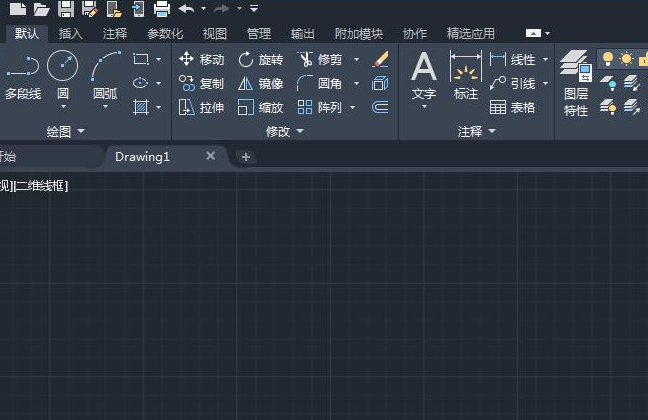Activate the 旋转 (Rotate) tool
The width and height of the screenshot is (648, 420).
260,60
